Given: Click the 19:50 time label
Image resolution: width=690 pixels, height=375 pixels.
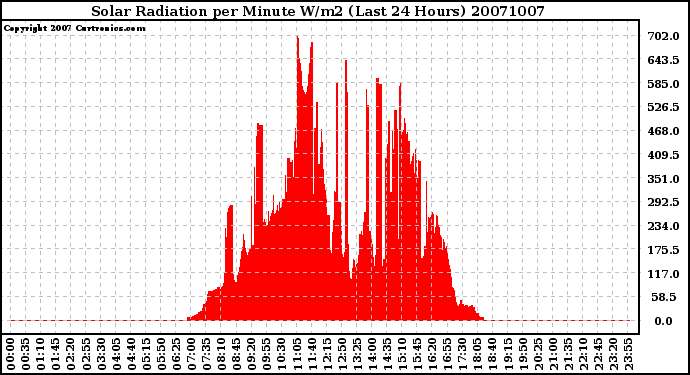Looking at the screenshot, I should click(x=523, y=355).
